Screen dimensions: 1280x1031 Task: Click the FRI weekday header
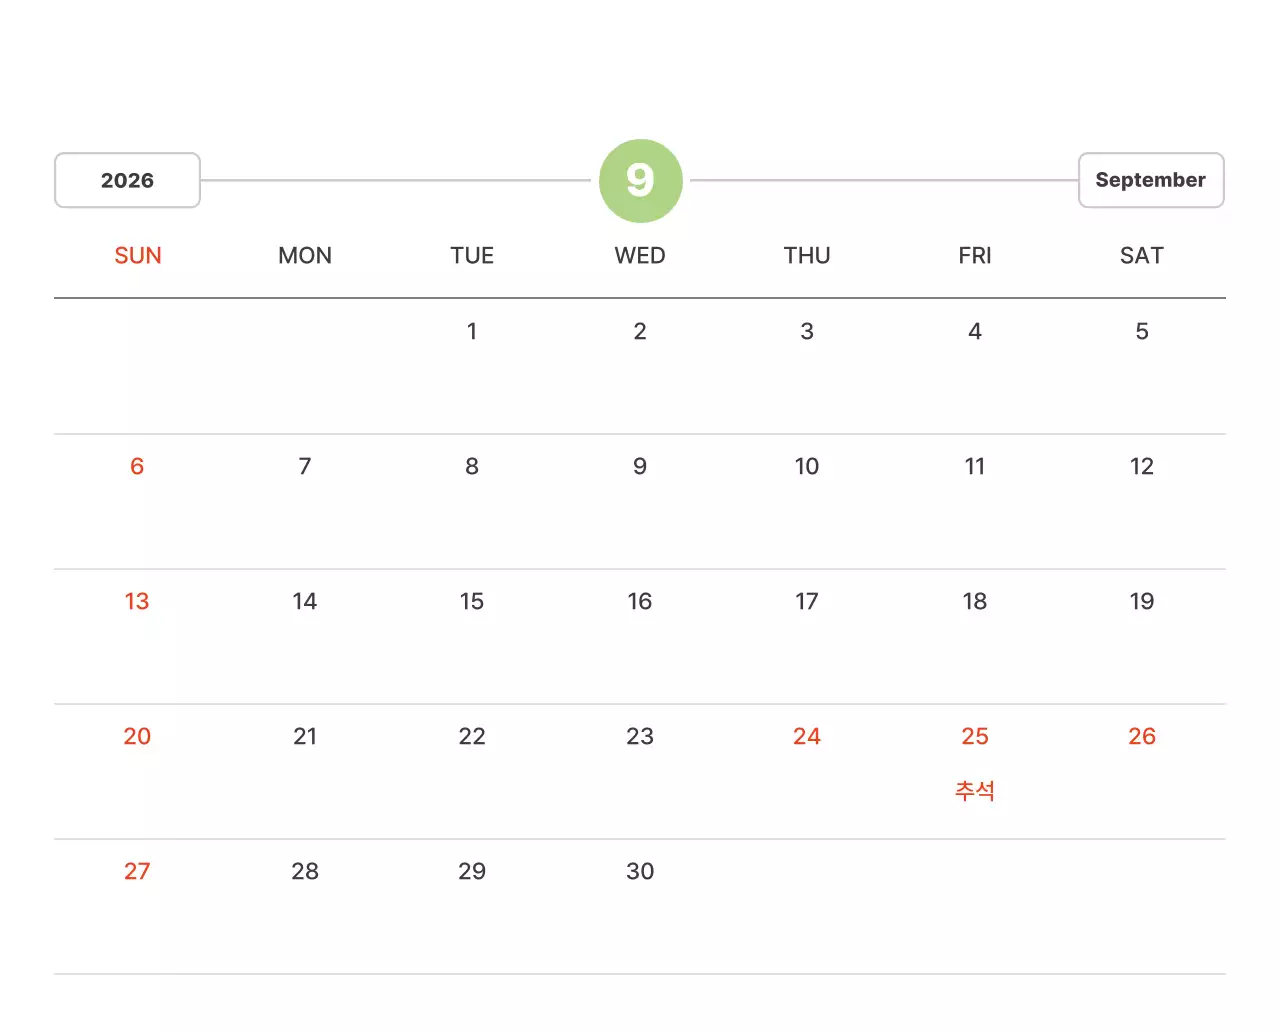tap(975, 256)
